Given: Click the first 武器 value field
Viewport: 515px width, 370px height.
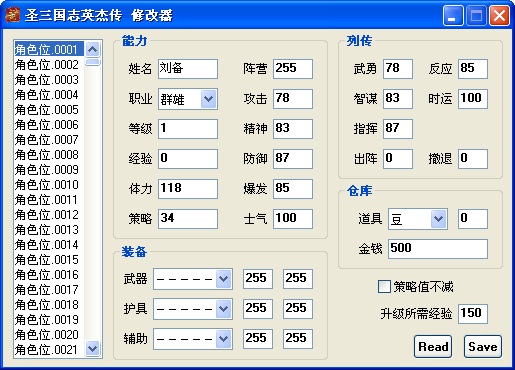Looking at the screenshot, I should 258,279.
